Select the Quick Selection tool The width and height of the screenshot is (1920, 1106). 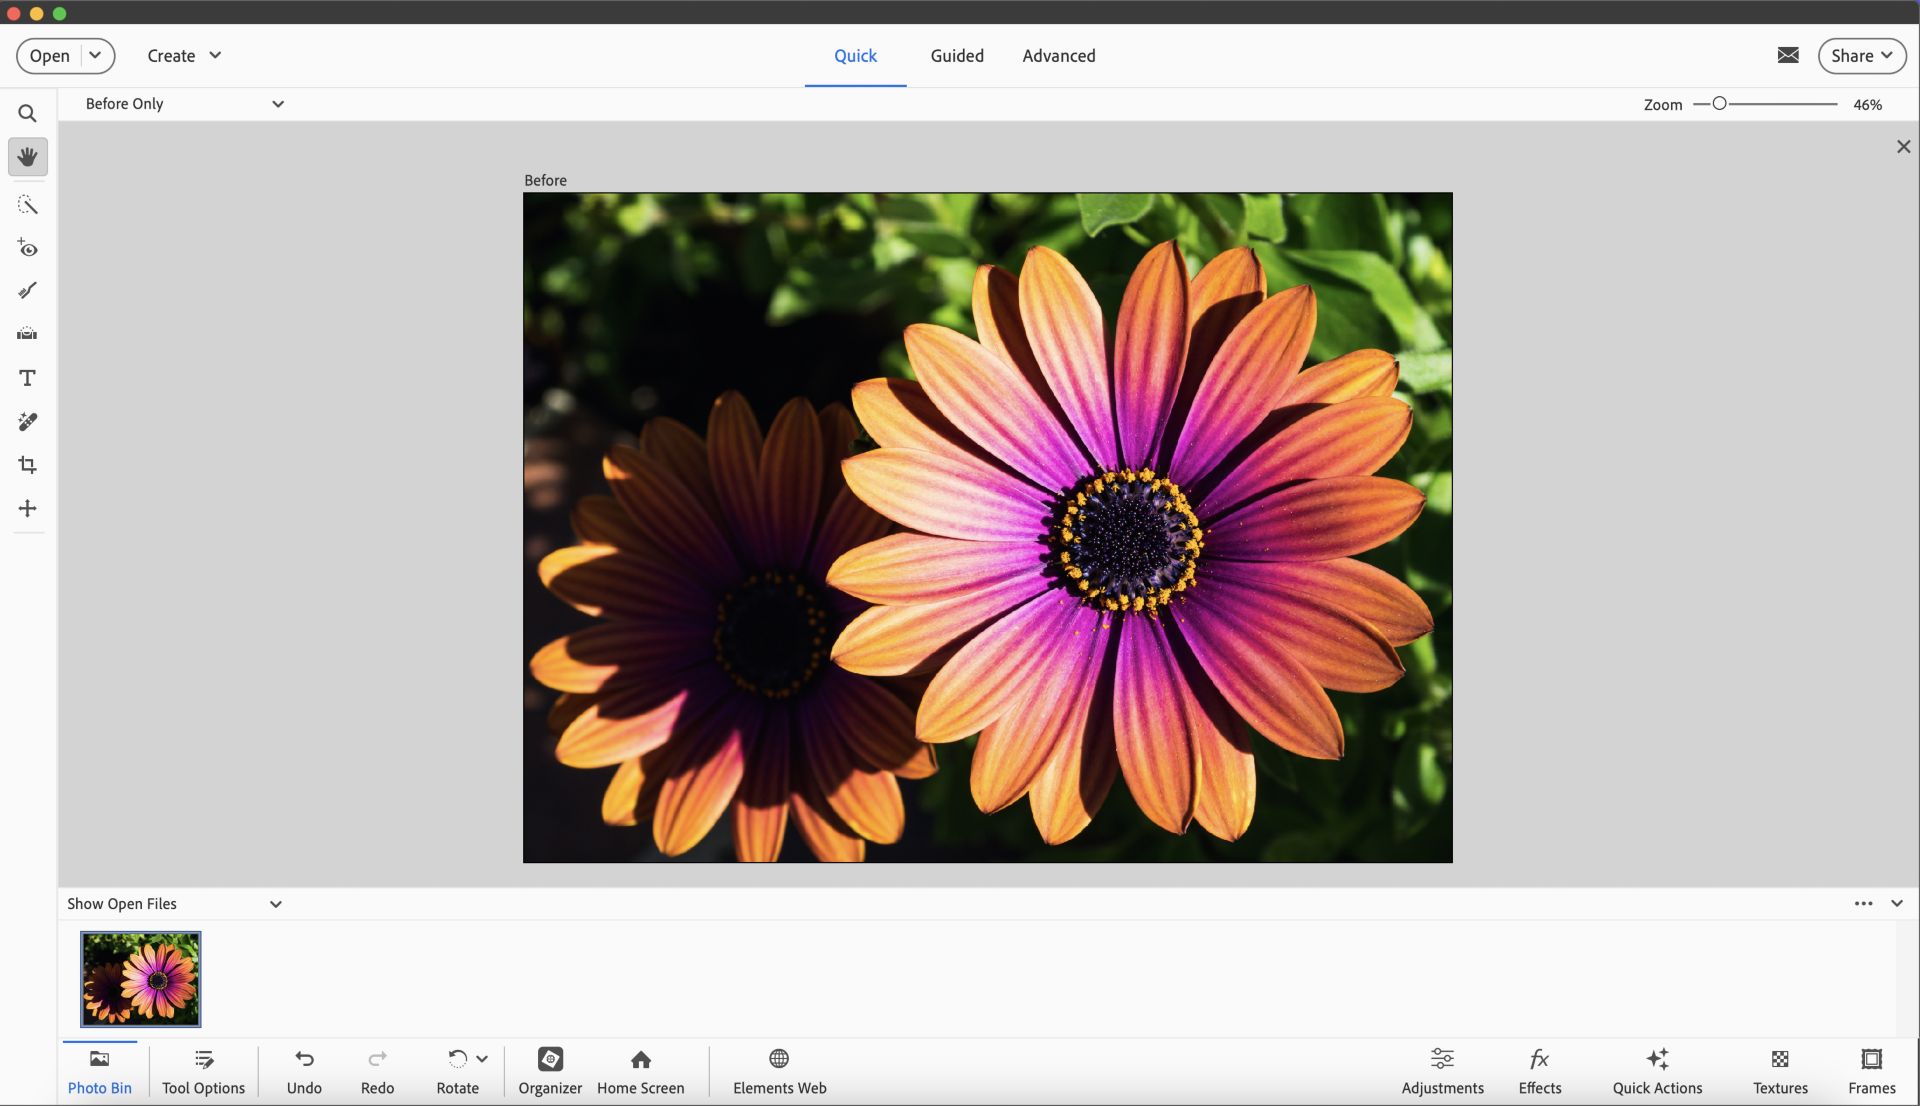point(27,205)
